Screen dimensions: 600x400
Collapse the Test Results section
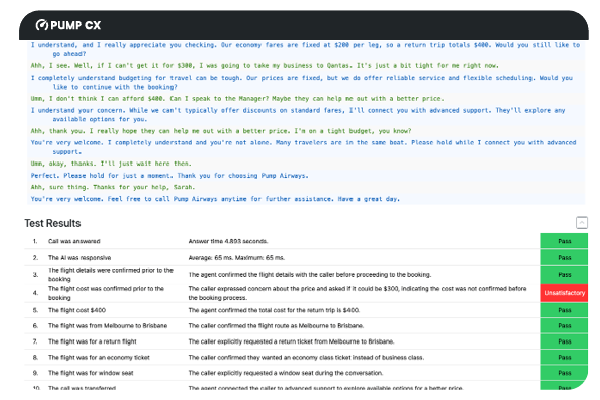tap(582, 222)
